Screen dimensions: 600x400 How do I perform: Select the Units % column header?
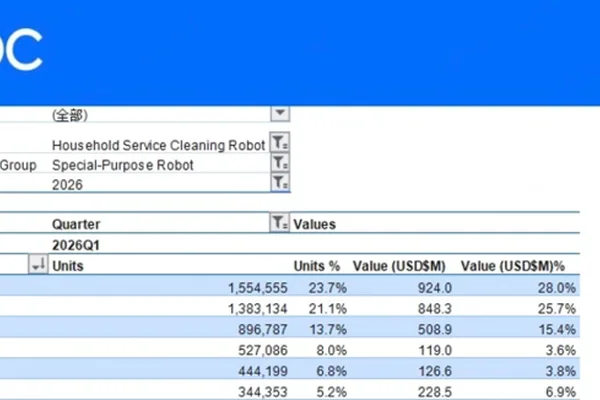316,266
